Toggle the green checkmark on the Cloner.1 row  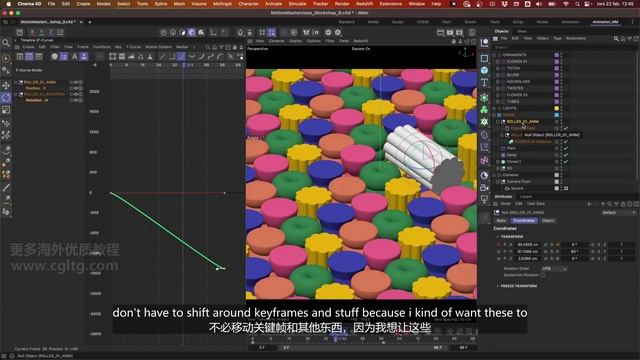click(x=566, y=162)
